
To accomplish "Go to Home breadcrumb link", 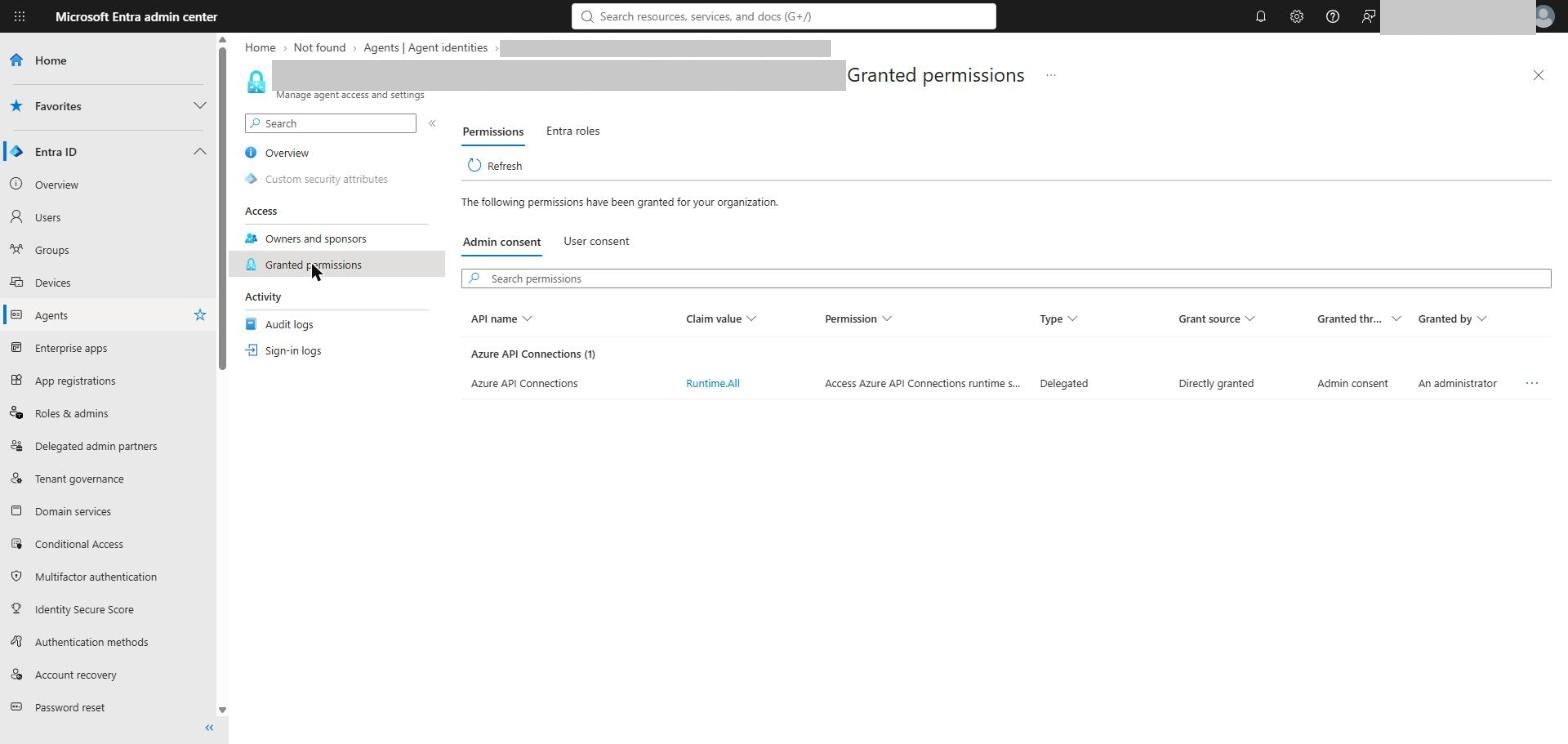I will point(260,48).
